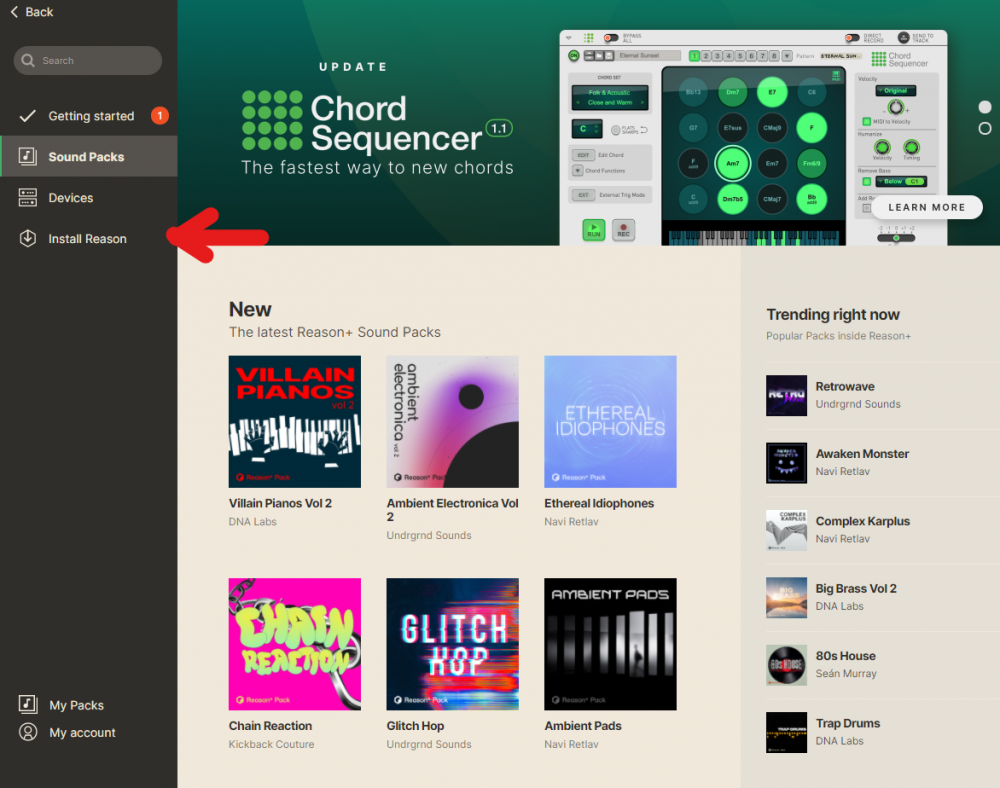Click the Back chevron arrow icon
The height and width of the screenshot is (788, 1000).
[14, 12]
